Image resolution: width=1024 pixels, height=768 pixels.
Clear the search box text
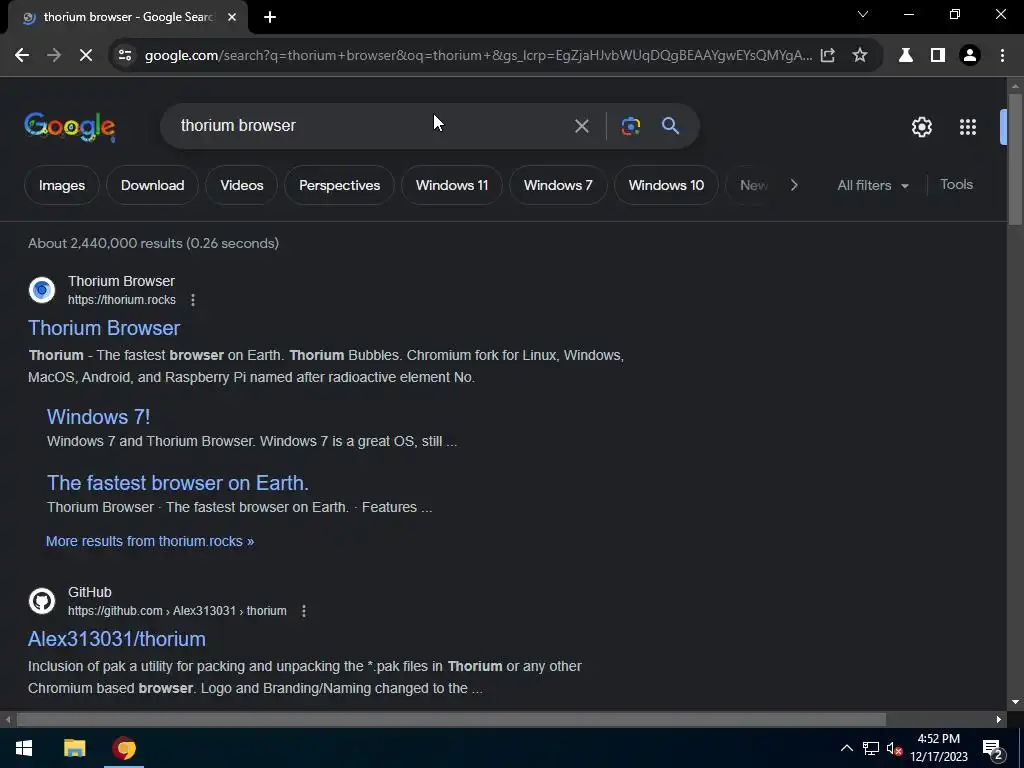[x=581, y=126]
